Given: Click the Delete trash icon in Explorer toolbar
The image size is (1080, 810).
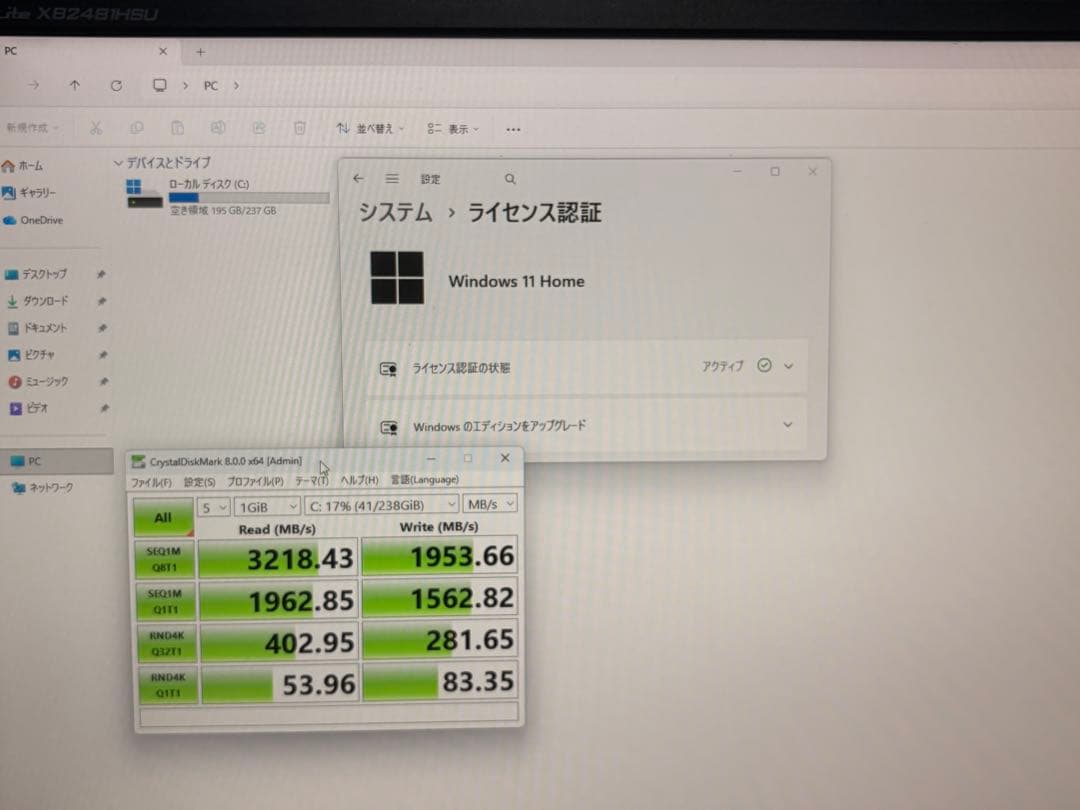Looking at the screenshot, I should coord(298,128).
